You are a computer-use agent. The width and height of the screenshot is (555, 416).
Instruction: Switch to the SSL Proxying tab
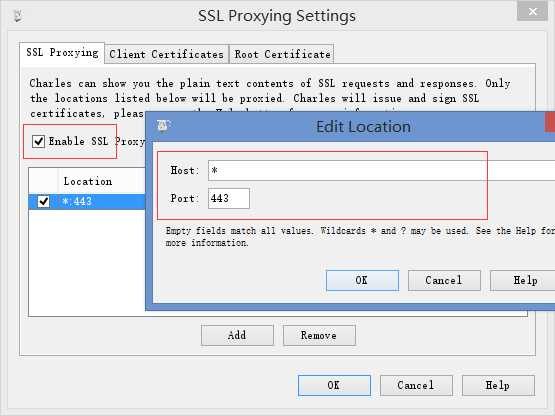coord(62,53)
